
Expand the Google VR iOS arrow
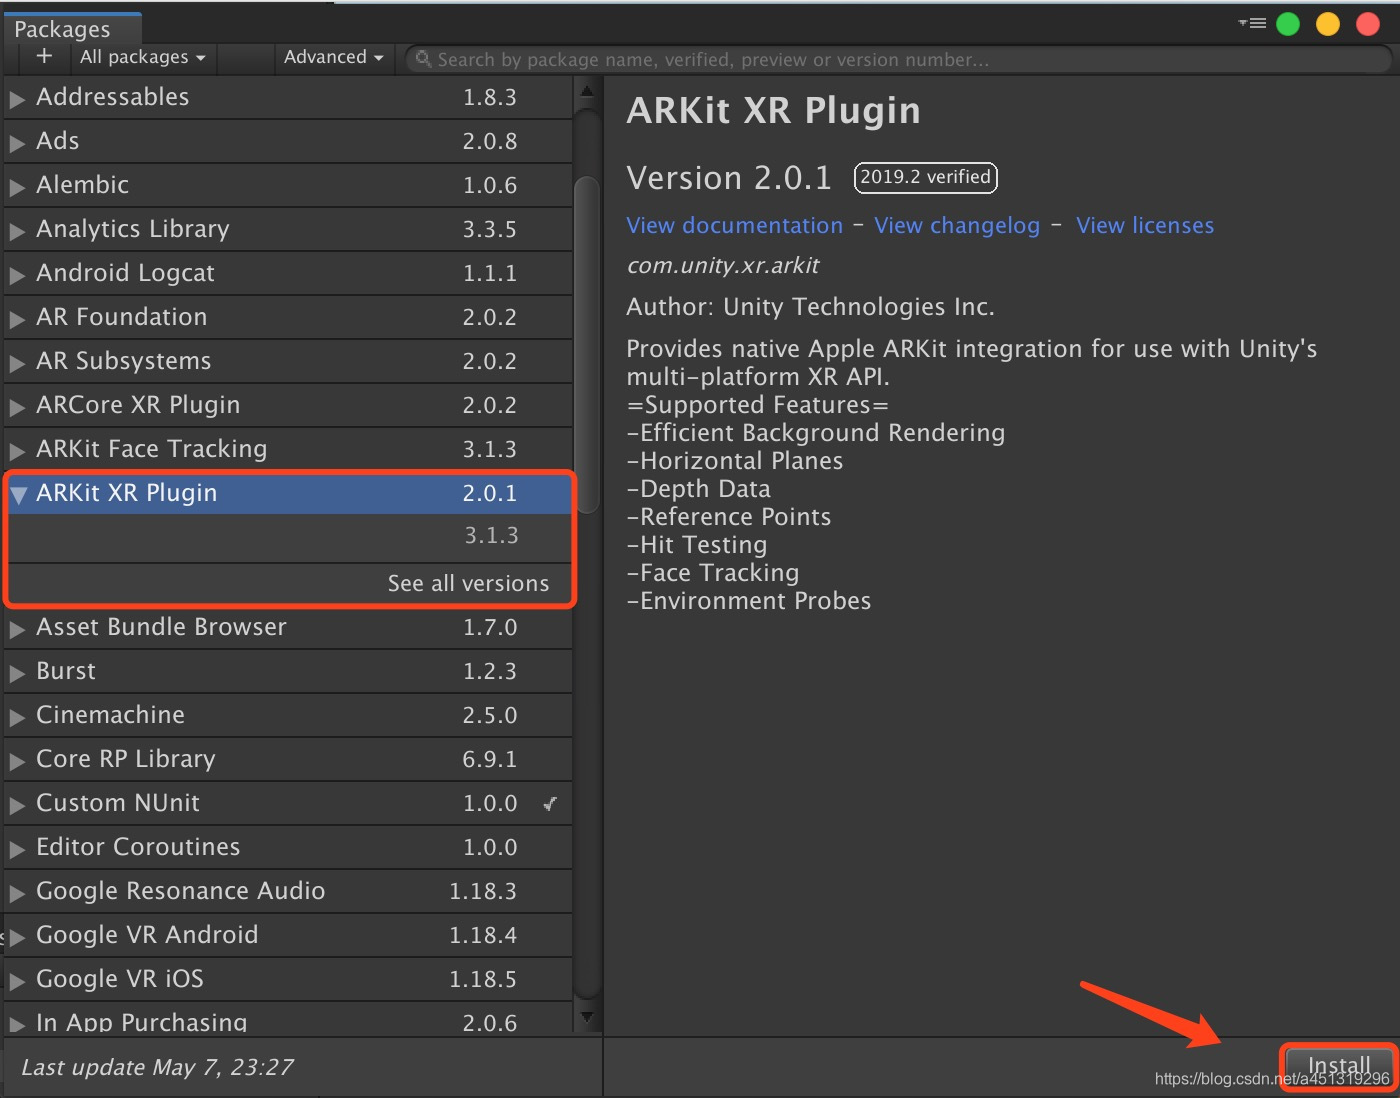pos(17,981)
